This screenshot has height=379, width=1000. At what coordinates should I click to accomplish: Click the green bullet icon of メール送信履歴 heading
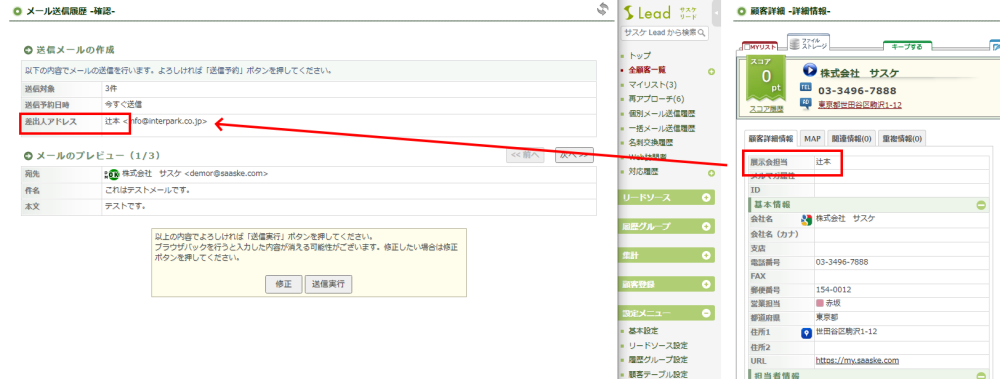(18, 11)
